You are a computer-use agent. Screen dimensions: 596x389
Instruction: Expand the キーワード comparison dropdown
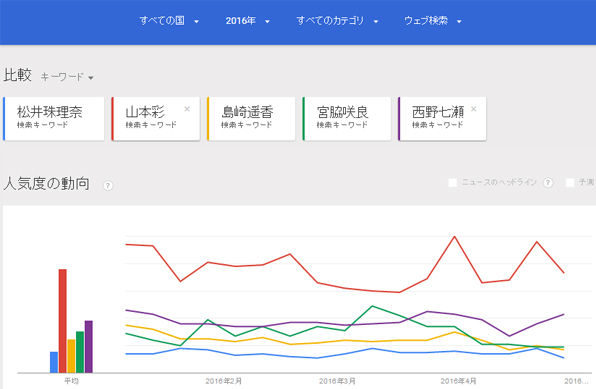click(67, 77)
